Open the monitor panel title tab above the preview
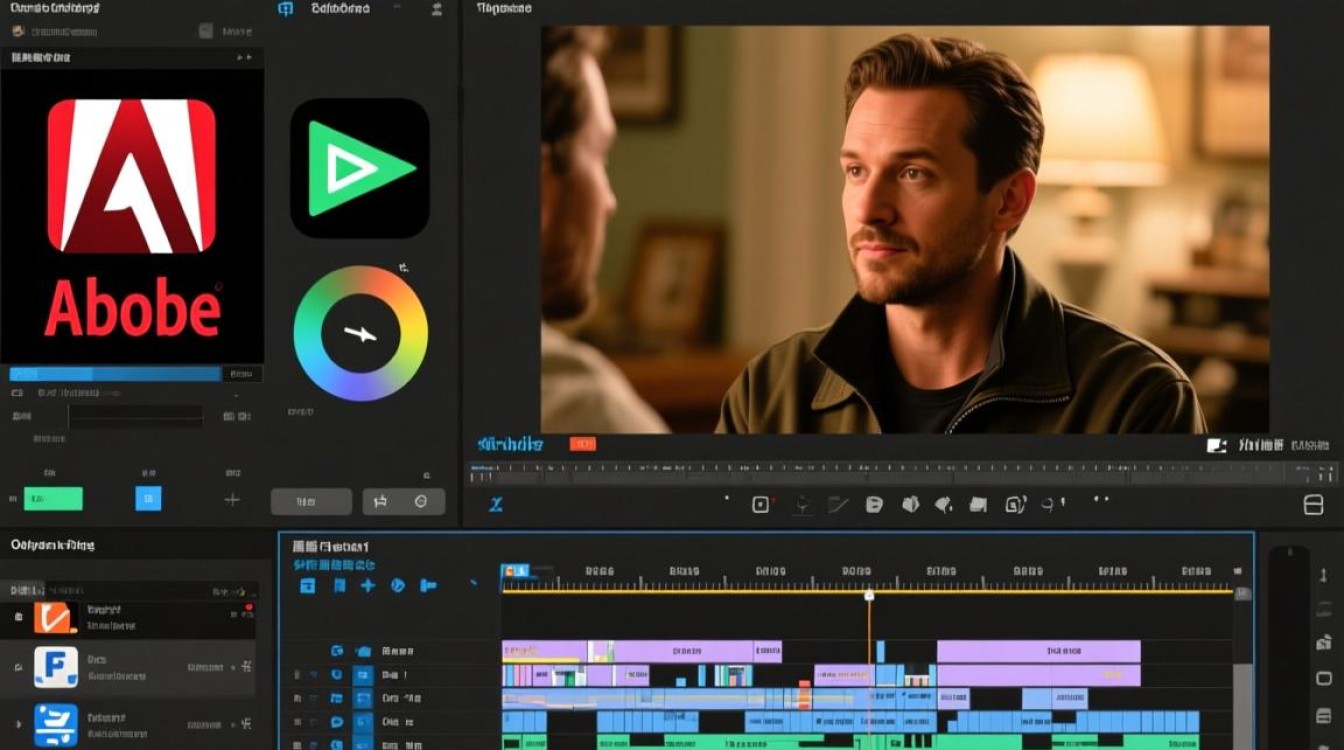Image resolution: width=1344 pixels, height=750 pixels. pyautogui.click(x=504, y=8)
